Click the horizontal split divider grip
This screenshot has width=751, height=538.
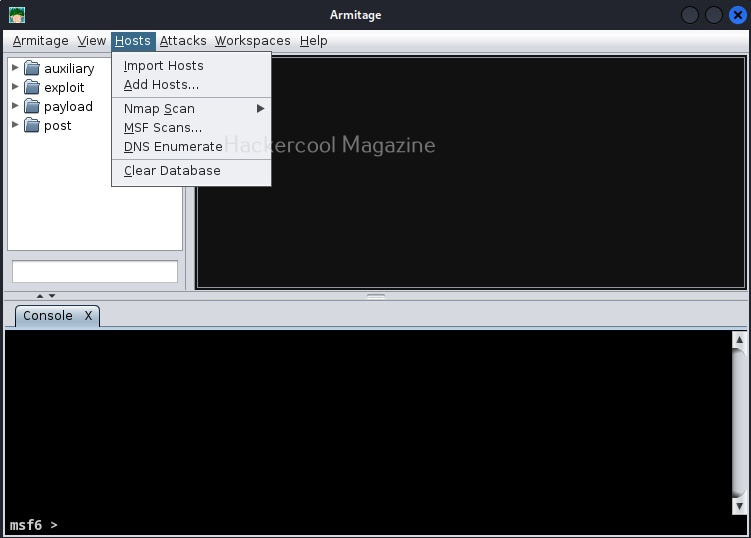(376, 296)
